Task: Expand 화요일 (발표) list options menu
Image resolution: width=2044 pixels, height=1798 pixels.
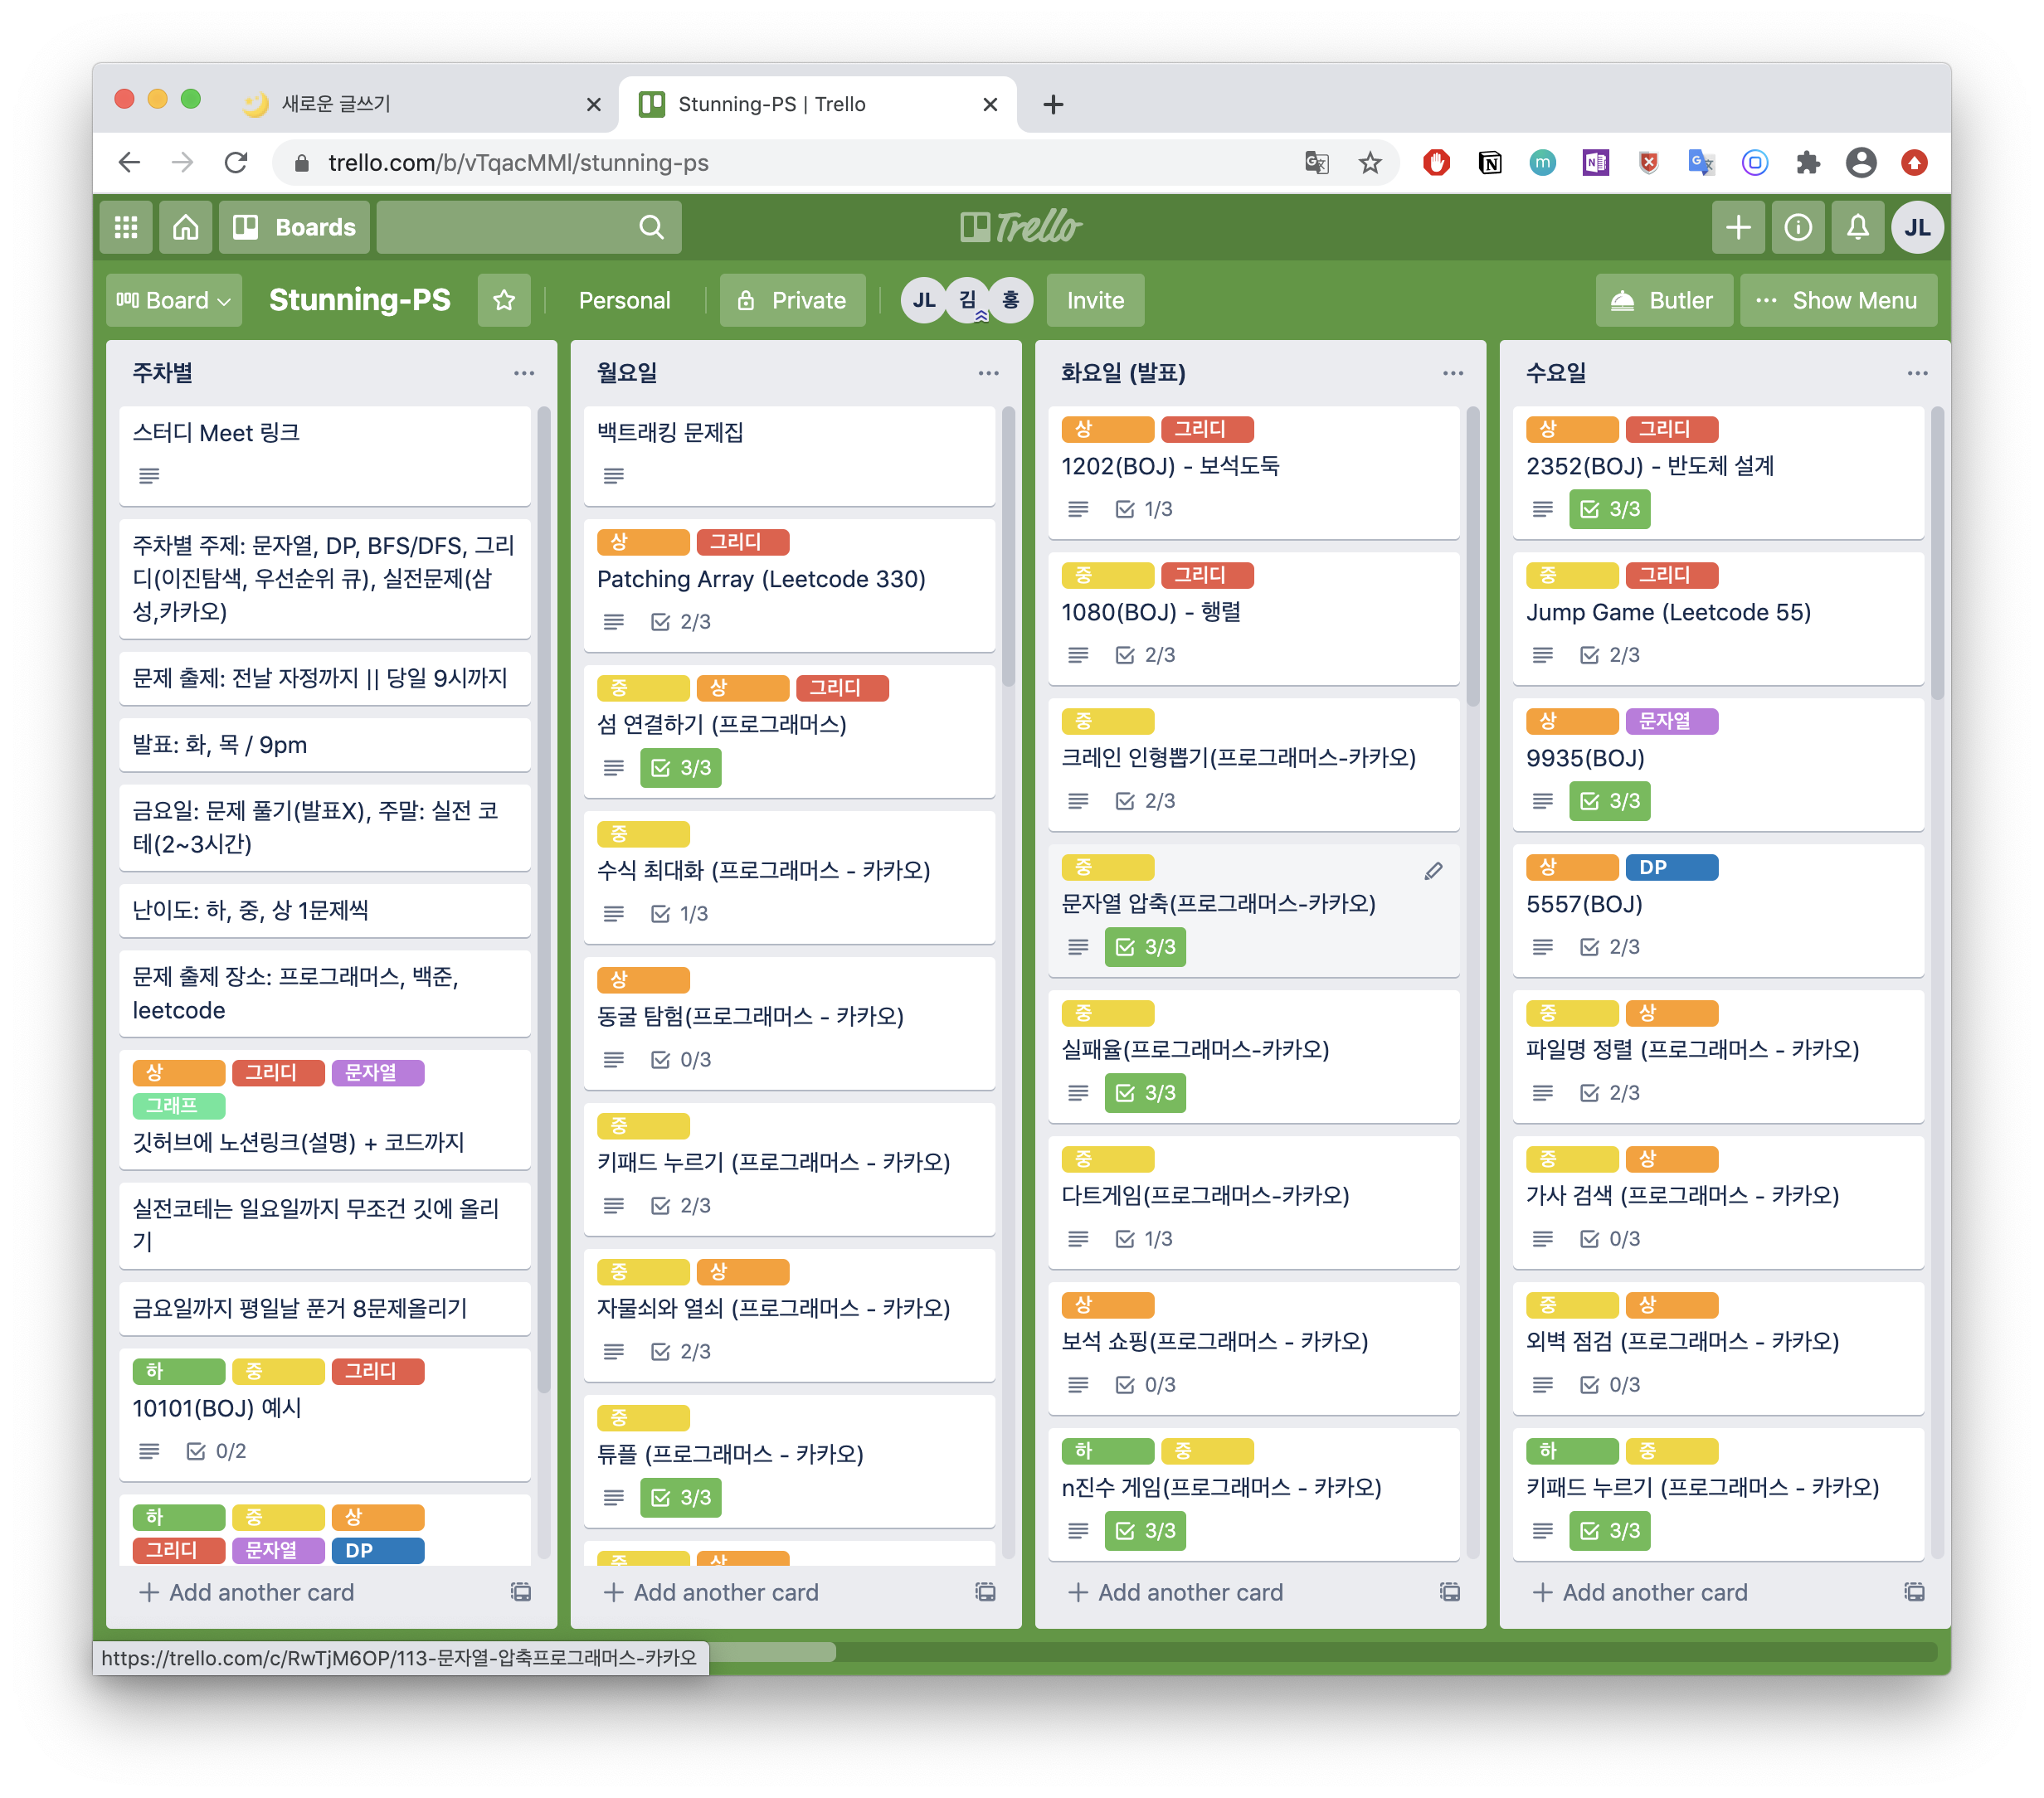Action: (x=1452, y=373)
